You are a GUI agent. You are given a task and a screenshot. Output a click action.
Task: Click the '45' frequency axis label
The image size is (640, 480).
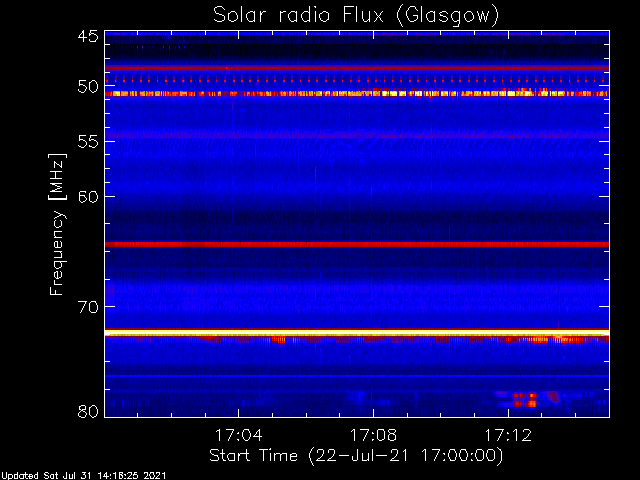(88, 36)
